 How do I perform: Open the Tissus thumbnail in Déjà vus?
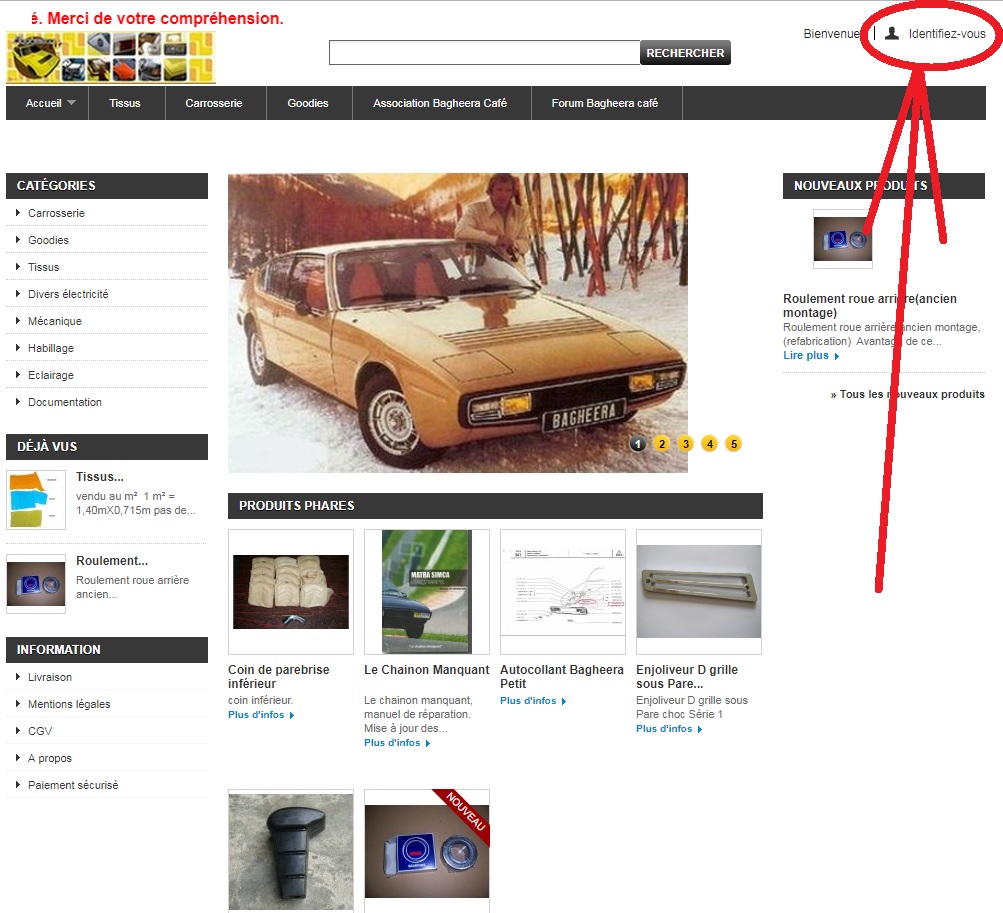coord(36,499)
